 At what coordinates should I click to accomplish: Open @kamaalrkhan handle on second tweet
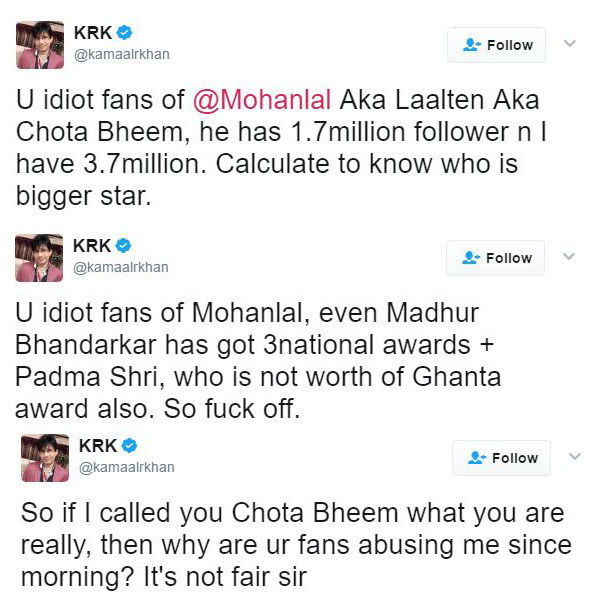(121, 267)
